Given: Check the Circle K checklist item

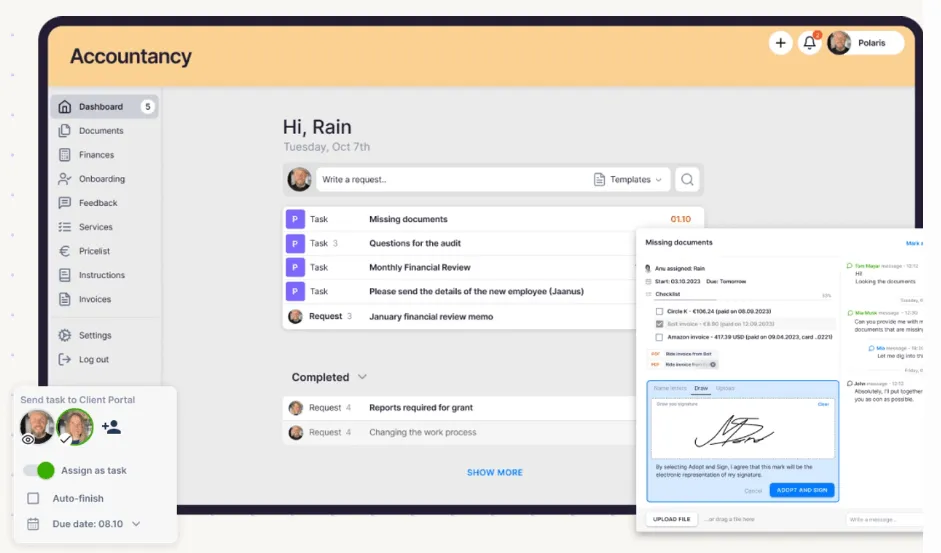Looking at the screenshot, I should click(x=660, y=312).
